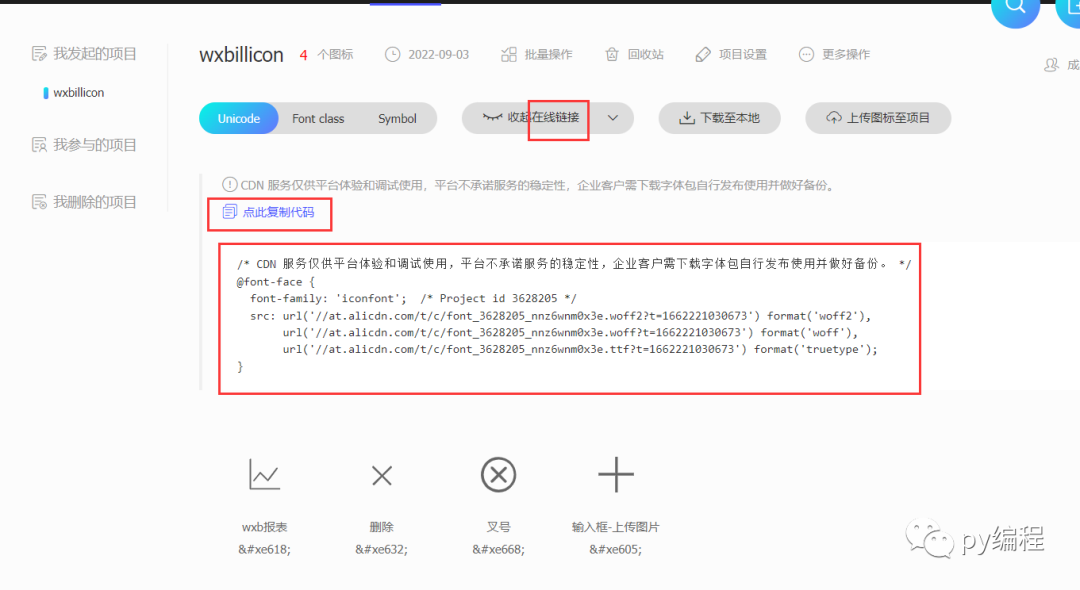Click the blue search button at top right

click(x=1015, y=8)
